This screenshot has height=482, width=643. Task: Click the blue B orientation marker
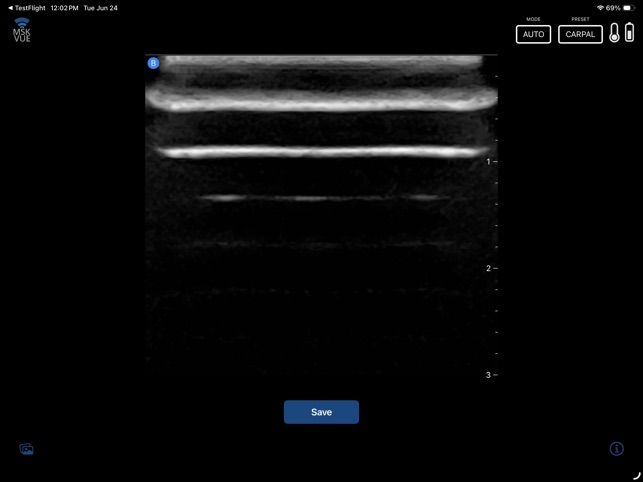(x=153, y=63)
